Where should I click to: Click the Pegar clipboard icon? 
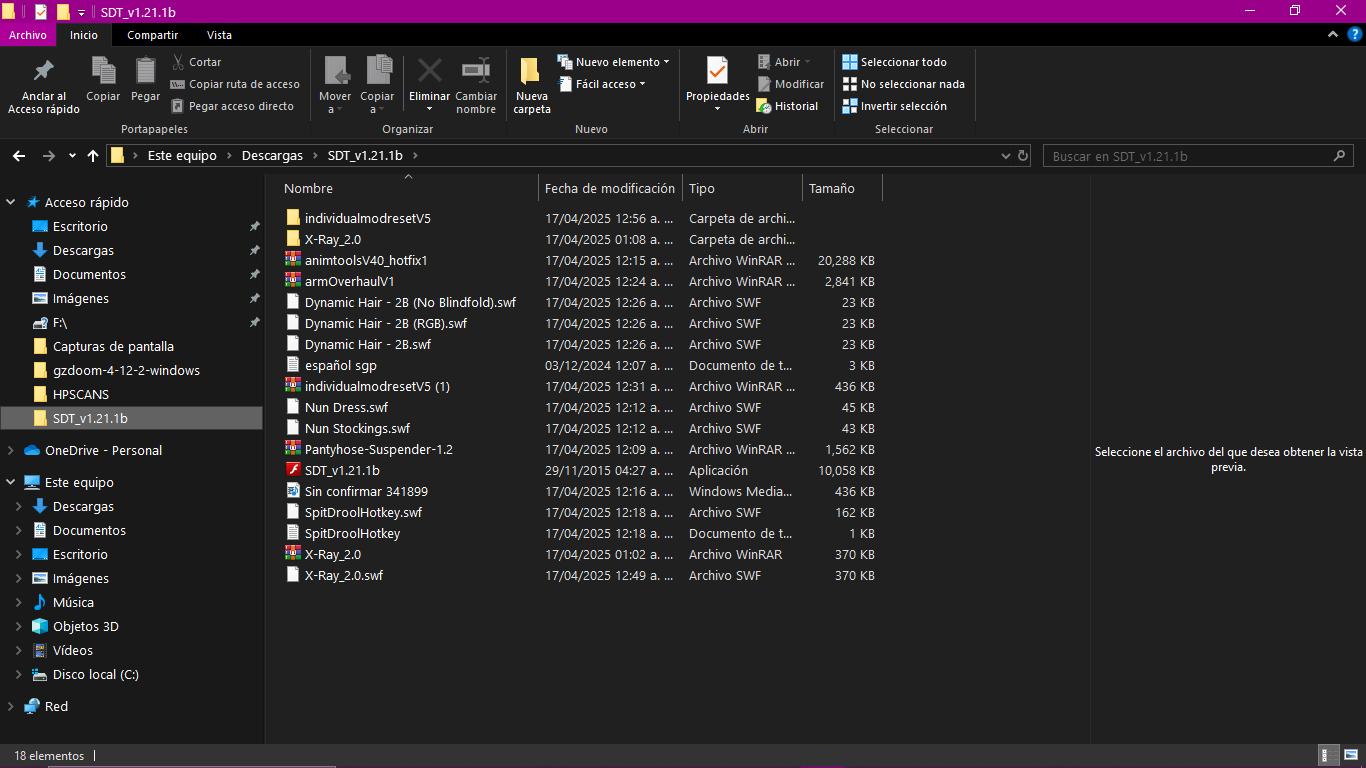click(x=145, y=70)
